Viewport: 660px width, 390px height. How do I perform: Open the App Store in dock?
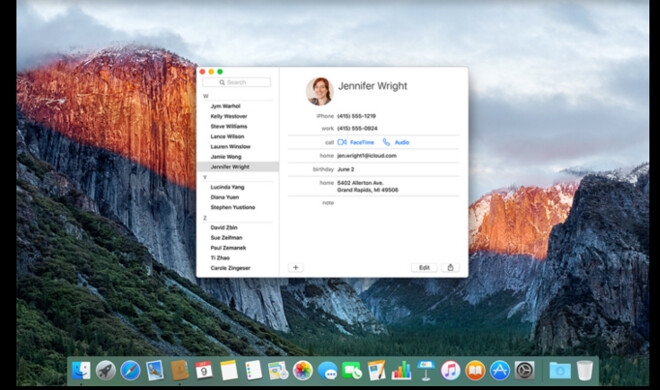pyautogui.click(x=500, y=371)
